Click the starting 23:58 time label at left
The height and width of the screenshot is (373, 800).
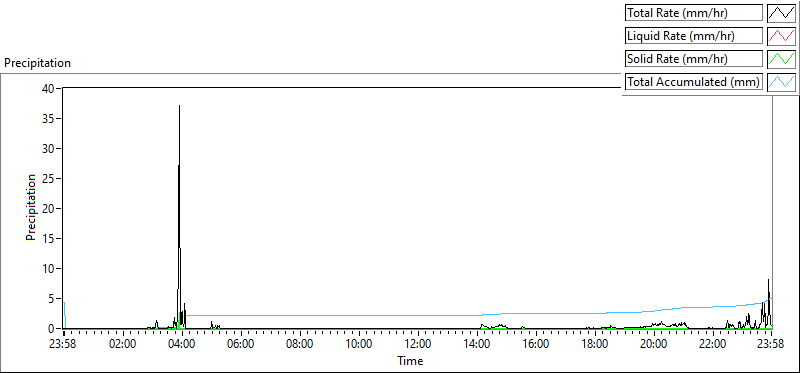(x=64, y=343)
